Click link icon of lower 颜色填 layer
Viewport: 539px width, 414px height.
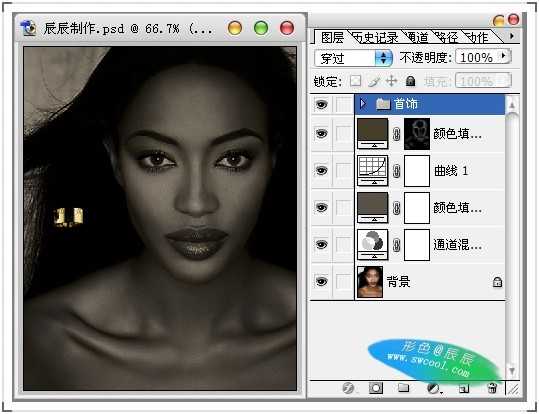pyautogui.click(x=396, y=208)
